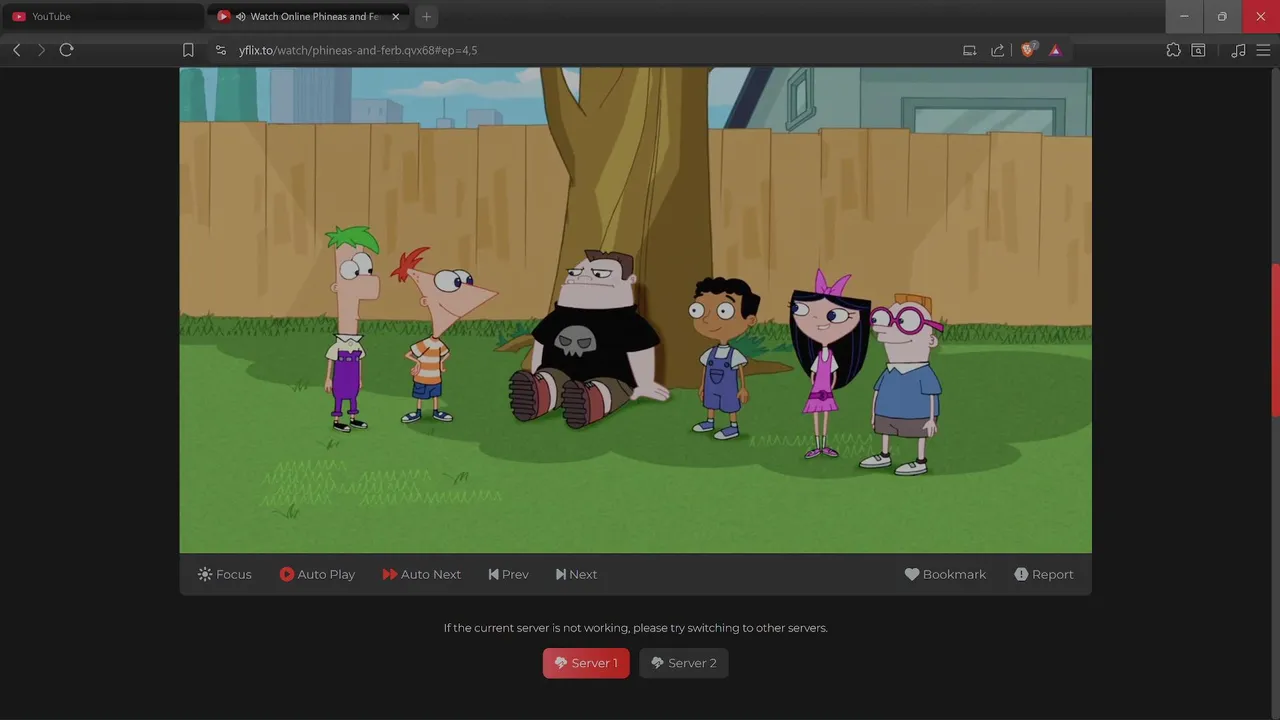Restore down the browser window
This screenshot has height=720, width=1280.
[1222, 17]
